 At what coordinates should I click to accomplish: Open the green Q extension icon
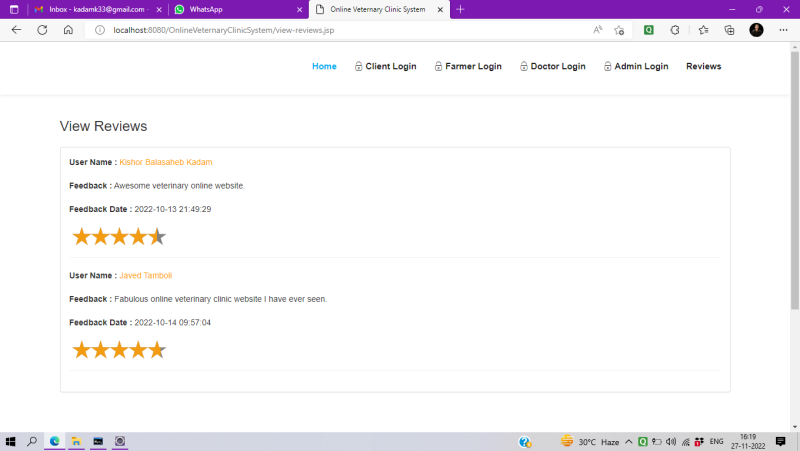point(648,30)
